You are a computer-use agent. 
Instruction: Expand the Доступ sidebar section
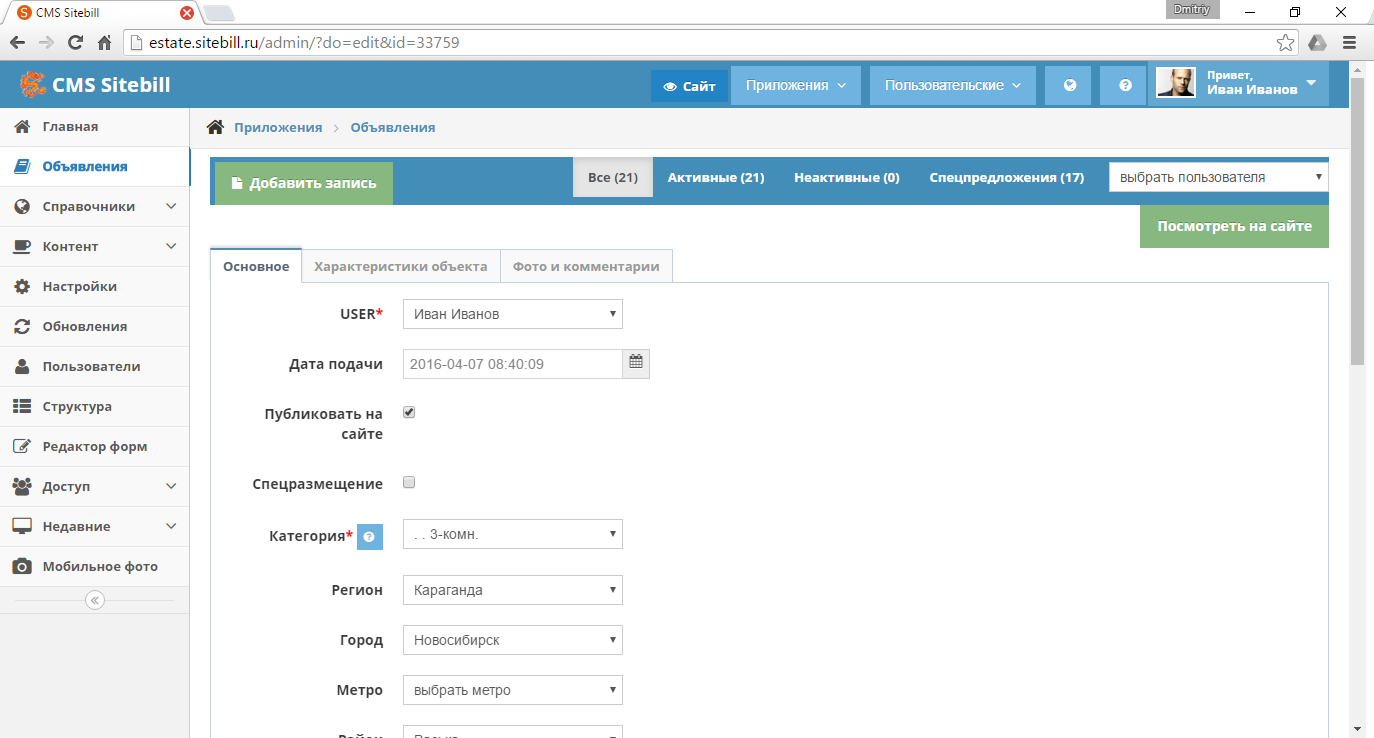pyautogui.click(x=171, y=487)
